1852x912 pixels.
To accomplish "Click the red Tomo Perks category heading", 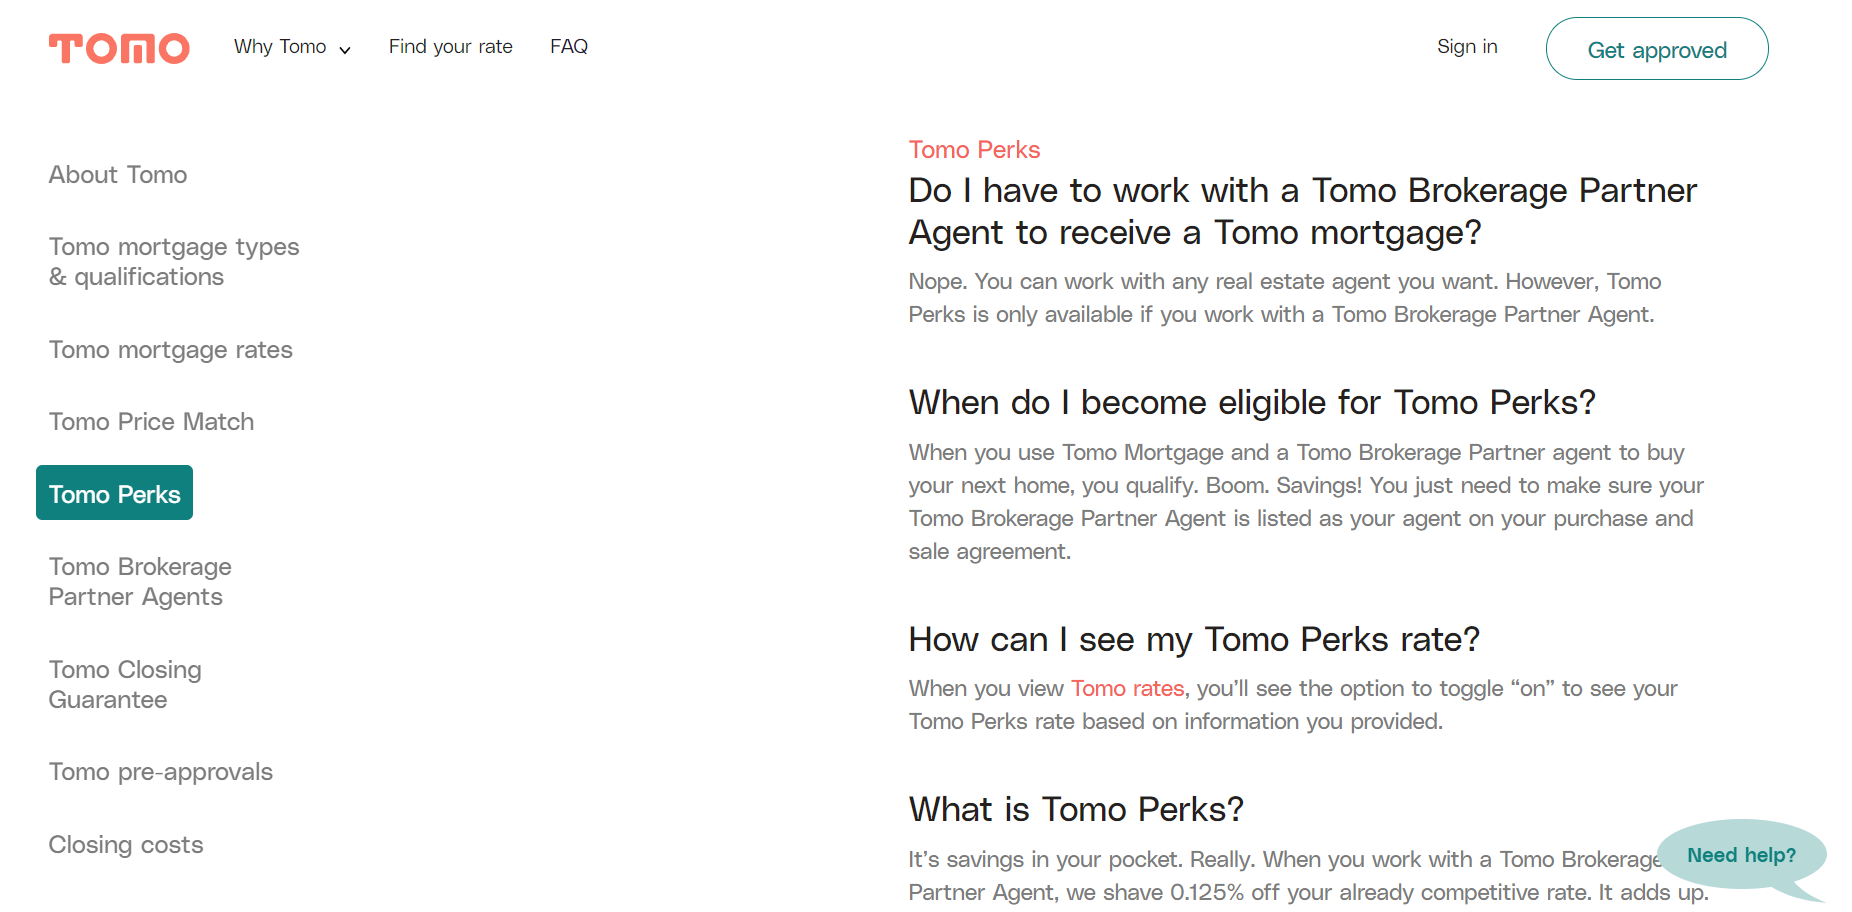I will 974,150.
